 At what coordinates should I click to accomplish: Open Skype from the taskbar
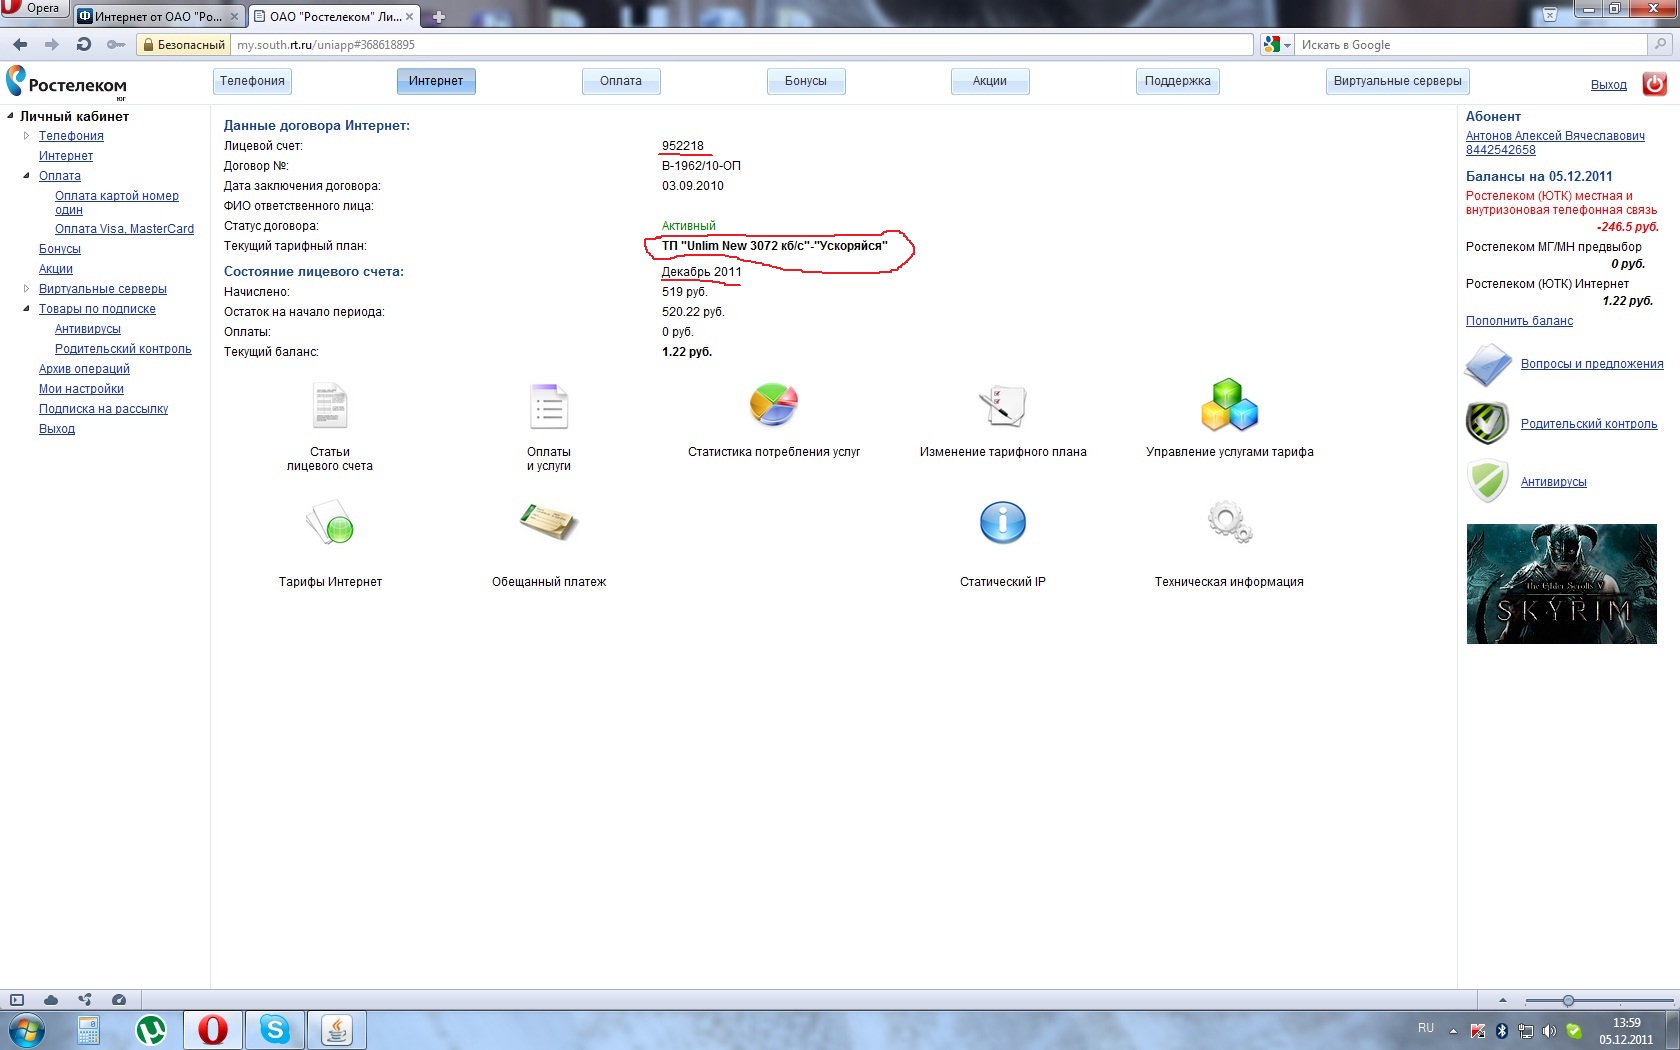point(275,1029)
